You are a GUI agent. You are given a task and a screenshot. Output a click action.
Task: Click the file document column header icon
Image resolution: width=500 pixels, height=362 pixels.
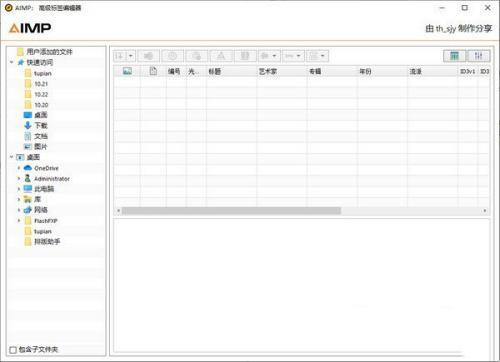click(153, 71)
